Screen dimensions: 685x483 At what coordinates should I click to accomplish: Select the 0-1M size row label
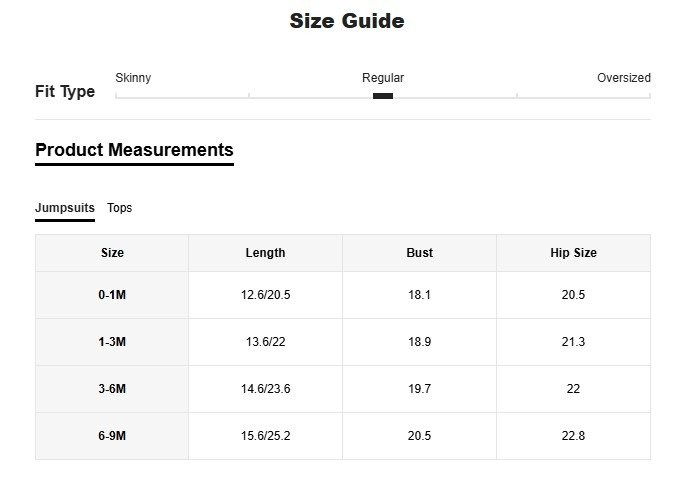(112, 295)
